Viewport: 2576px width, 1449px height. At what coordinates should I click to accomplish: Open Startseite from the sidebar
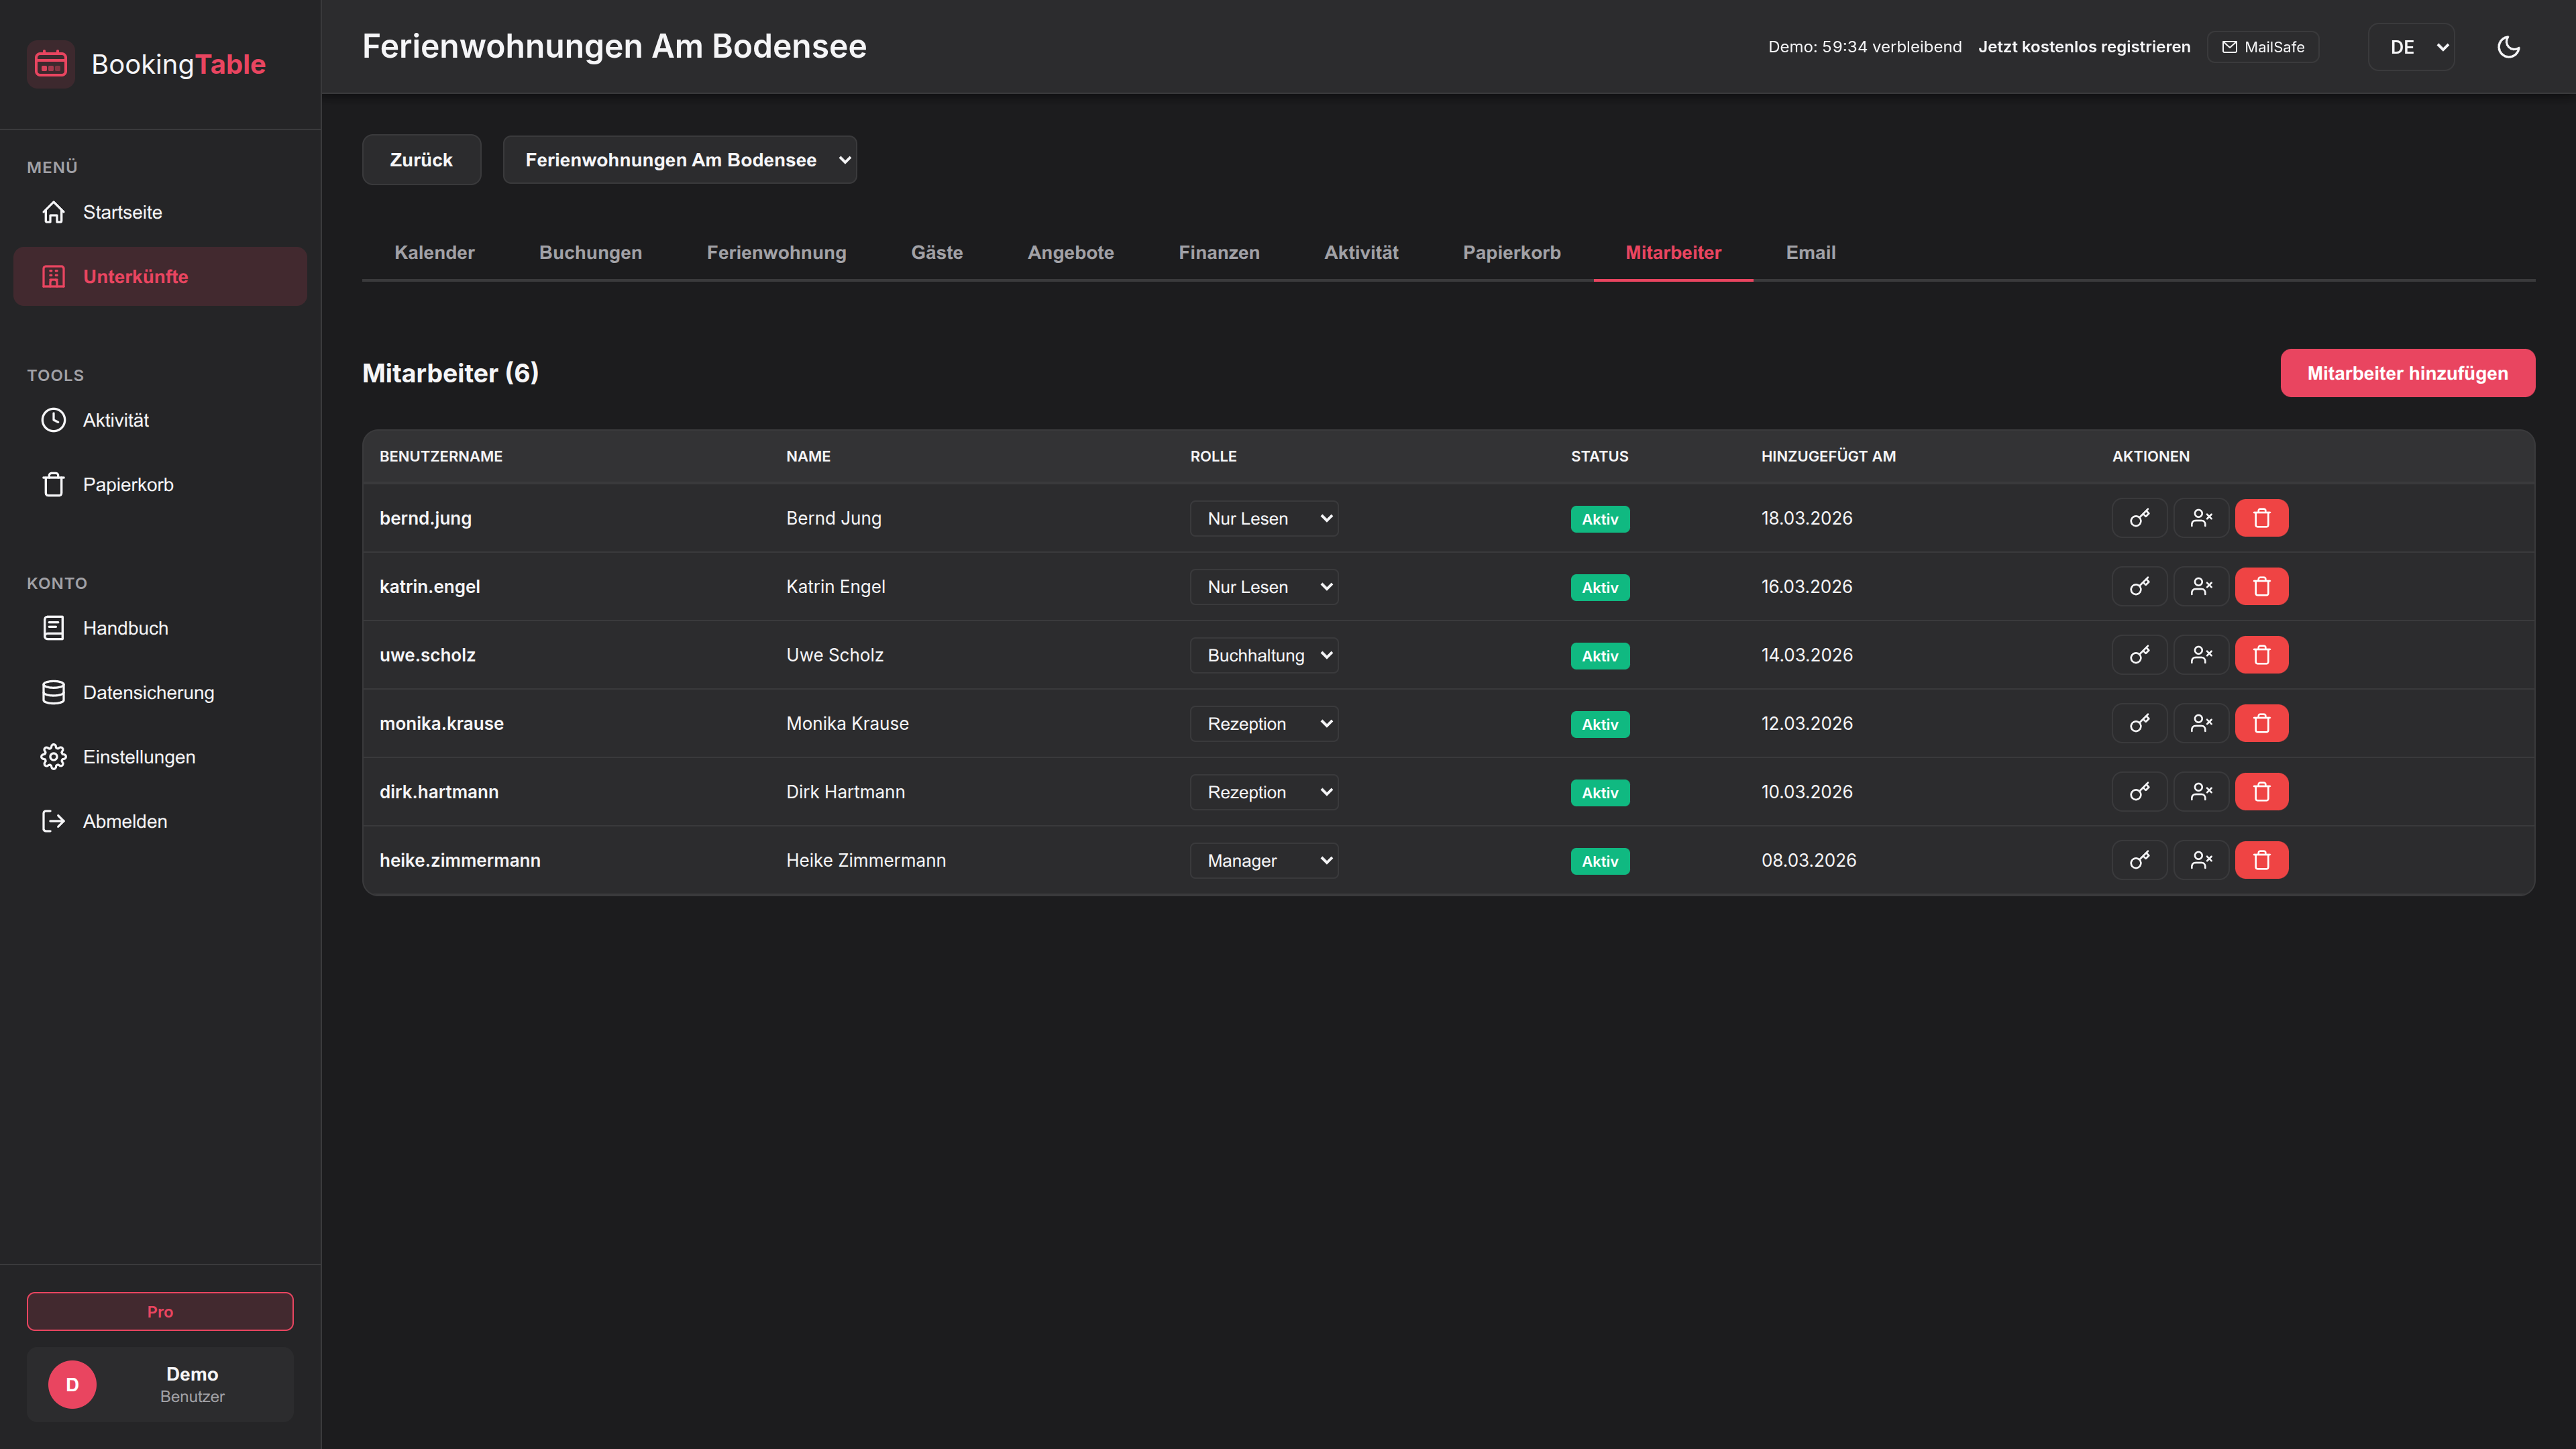160,212
